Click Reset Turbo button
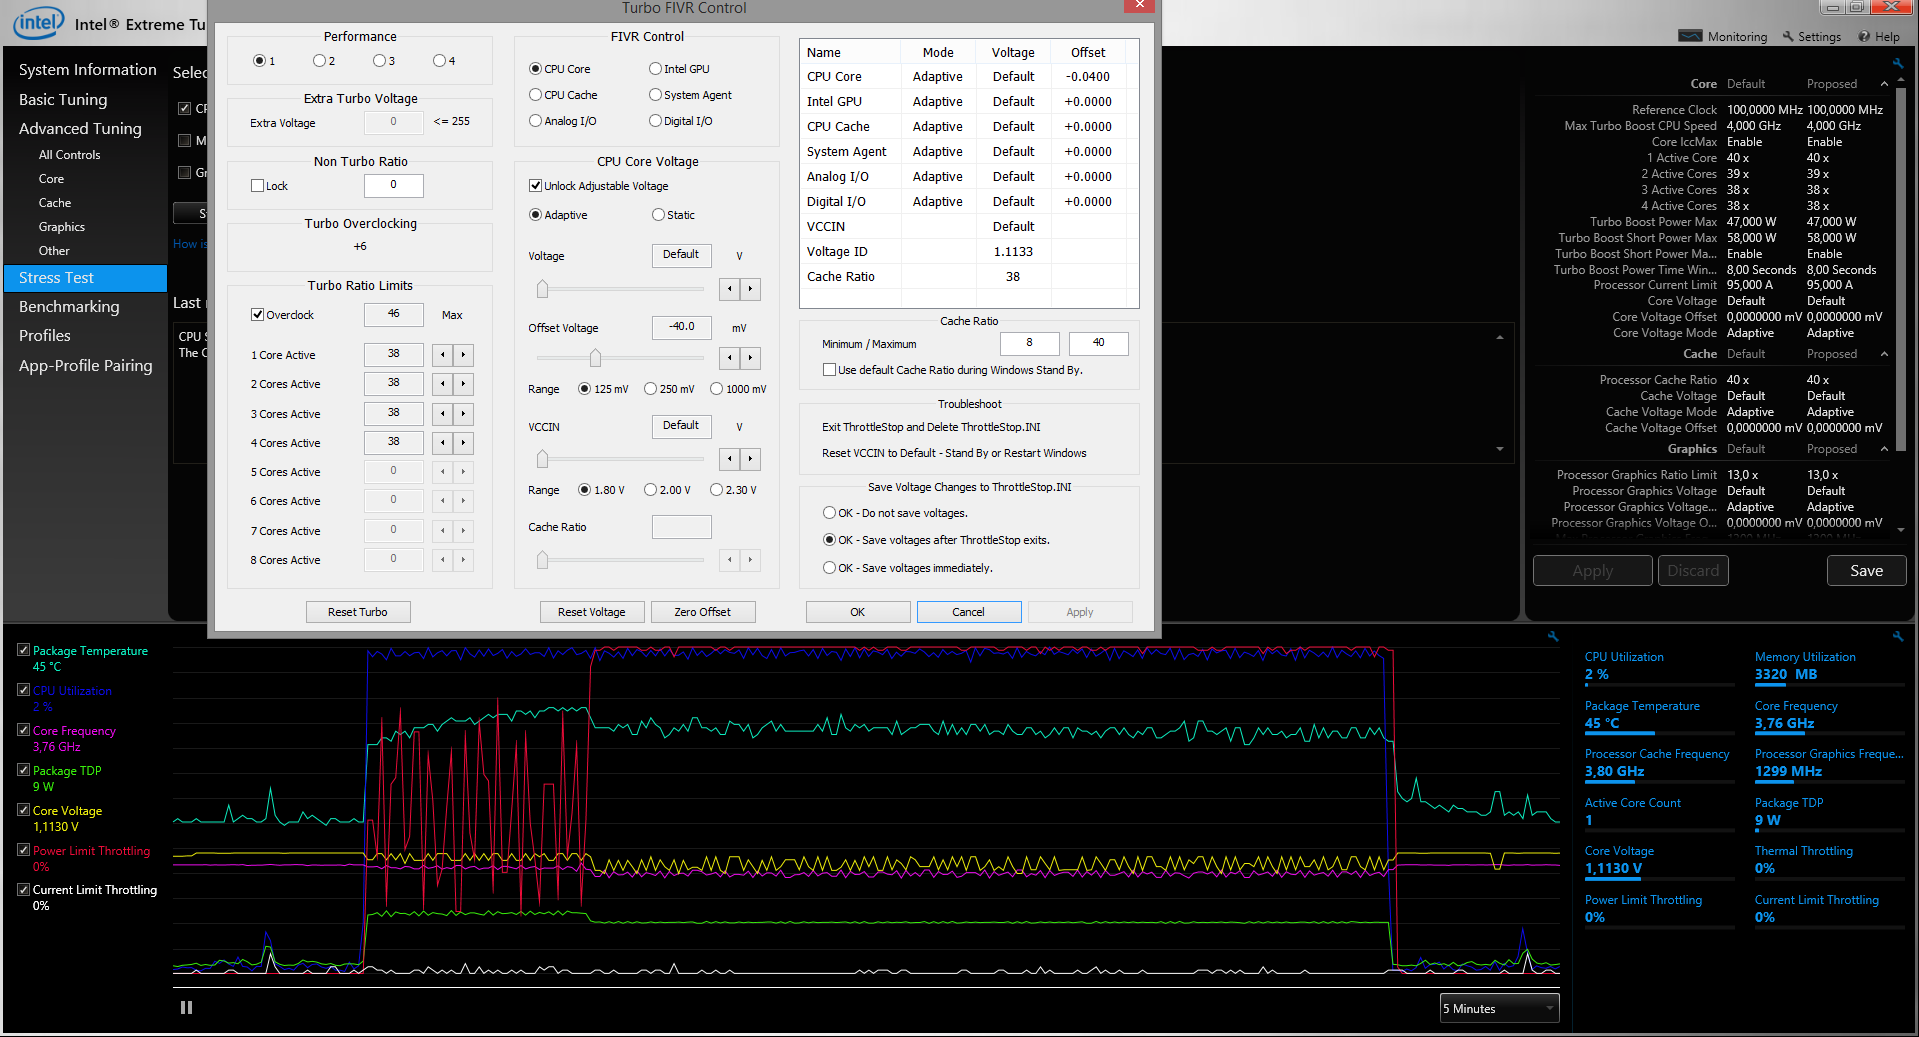This screenshot has height=1037, width=1919. pos(357,612)
